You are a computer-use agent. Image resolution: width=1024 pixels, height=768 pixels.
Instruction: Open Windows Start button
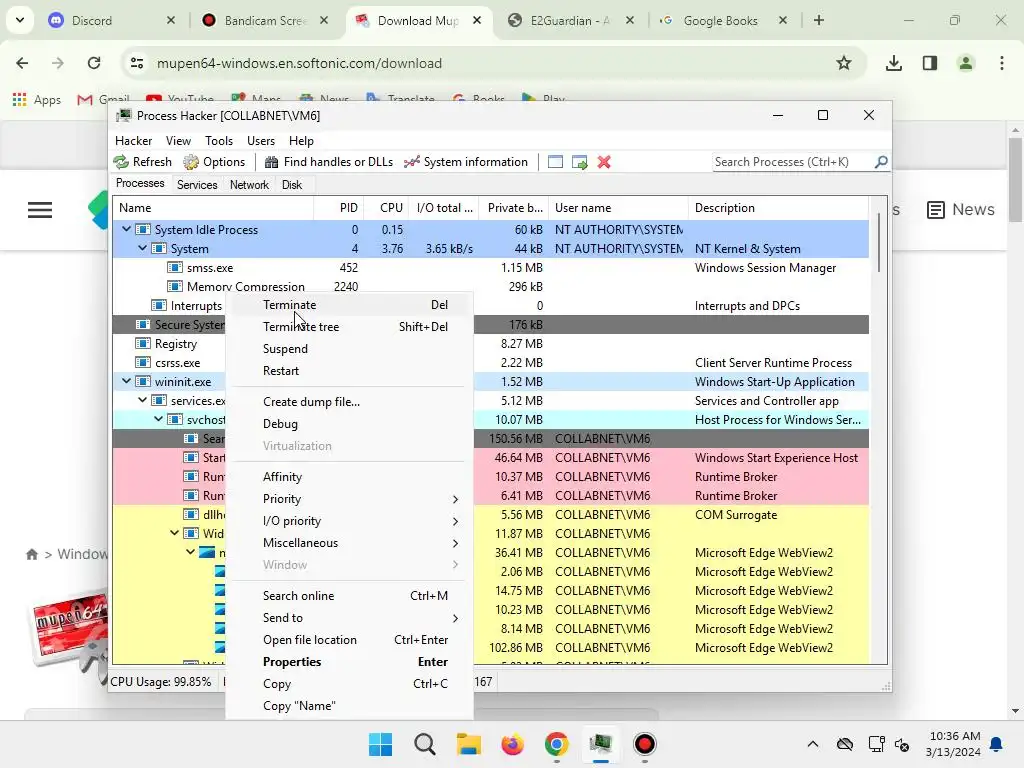[380, 744]
